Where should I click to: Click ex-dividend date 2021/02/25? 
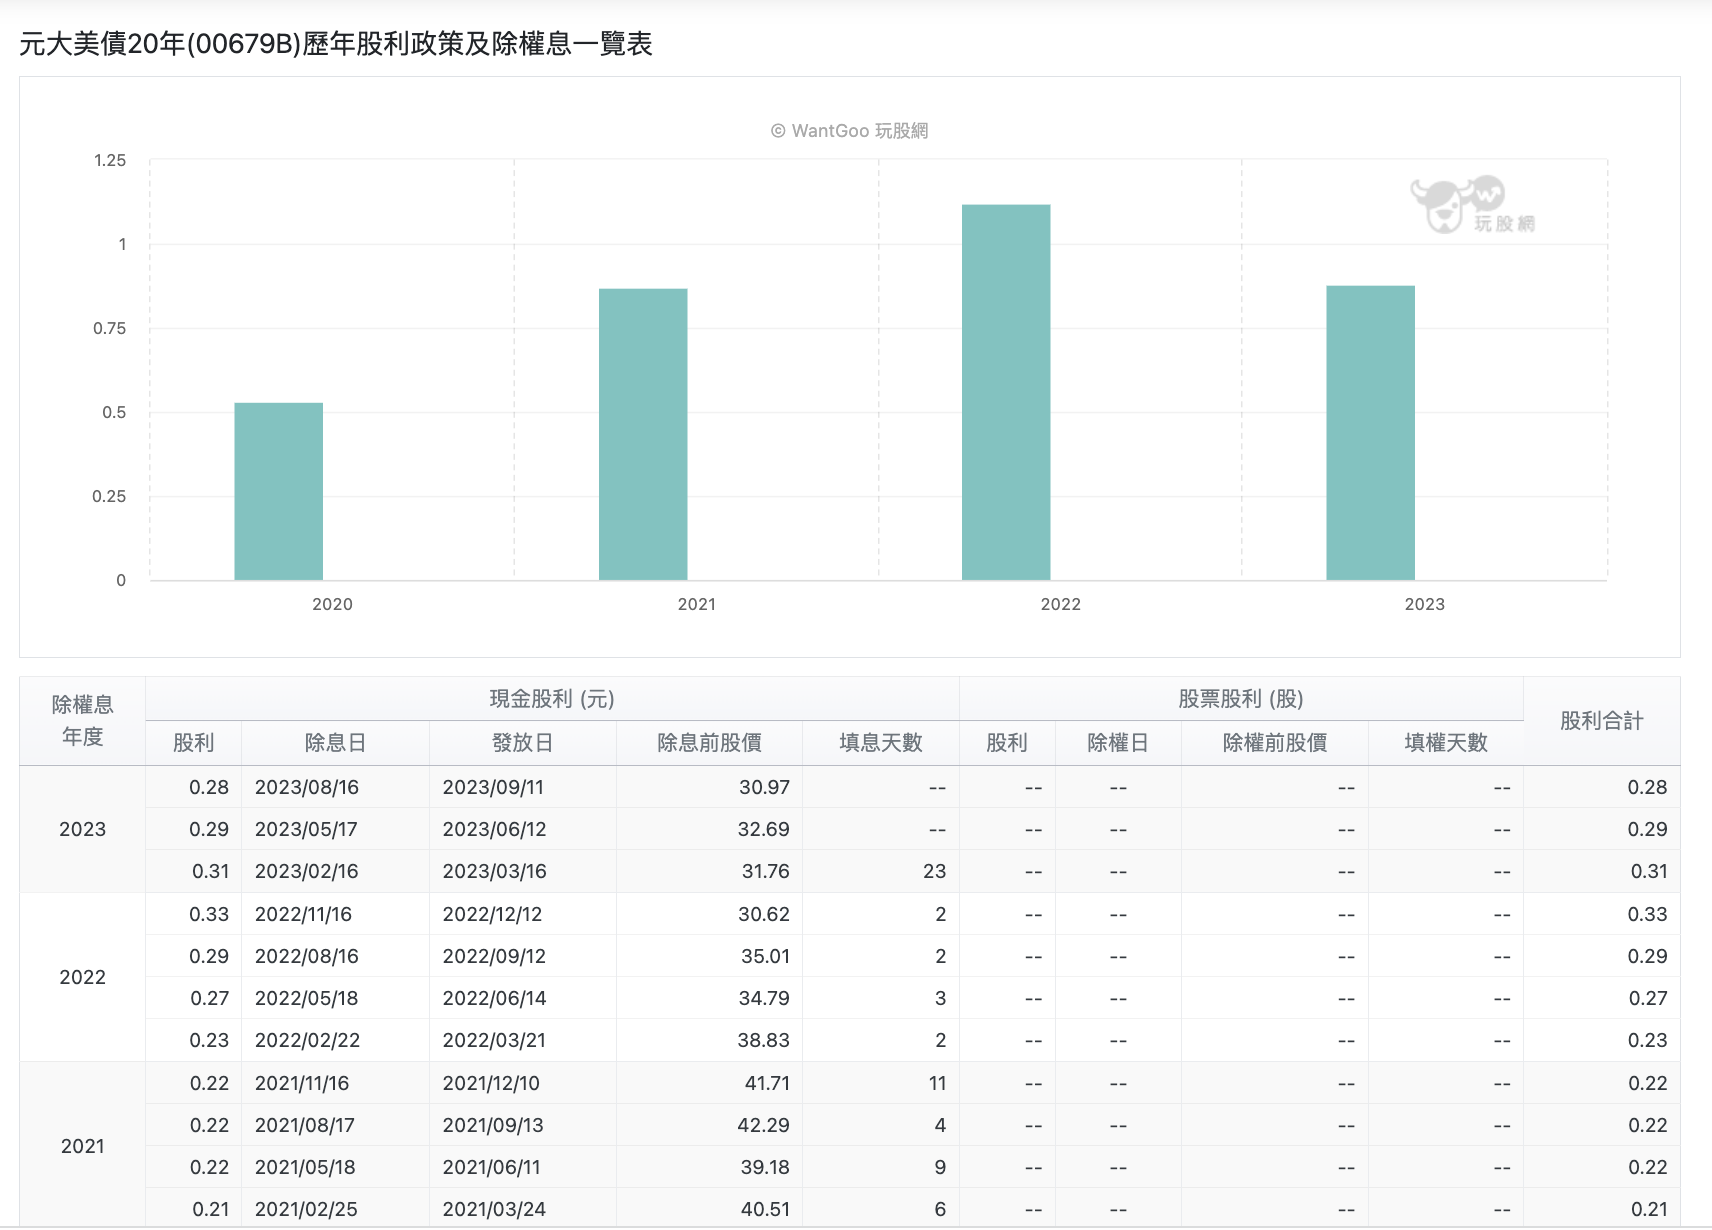(x=306, y=1210)
